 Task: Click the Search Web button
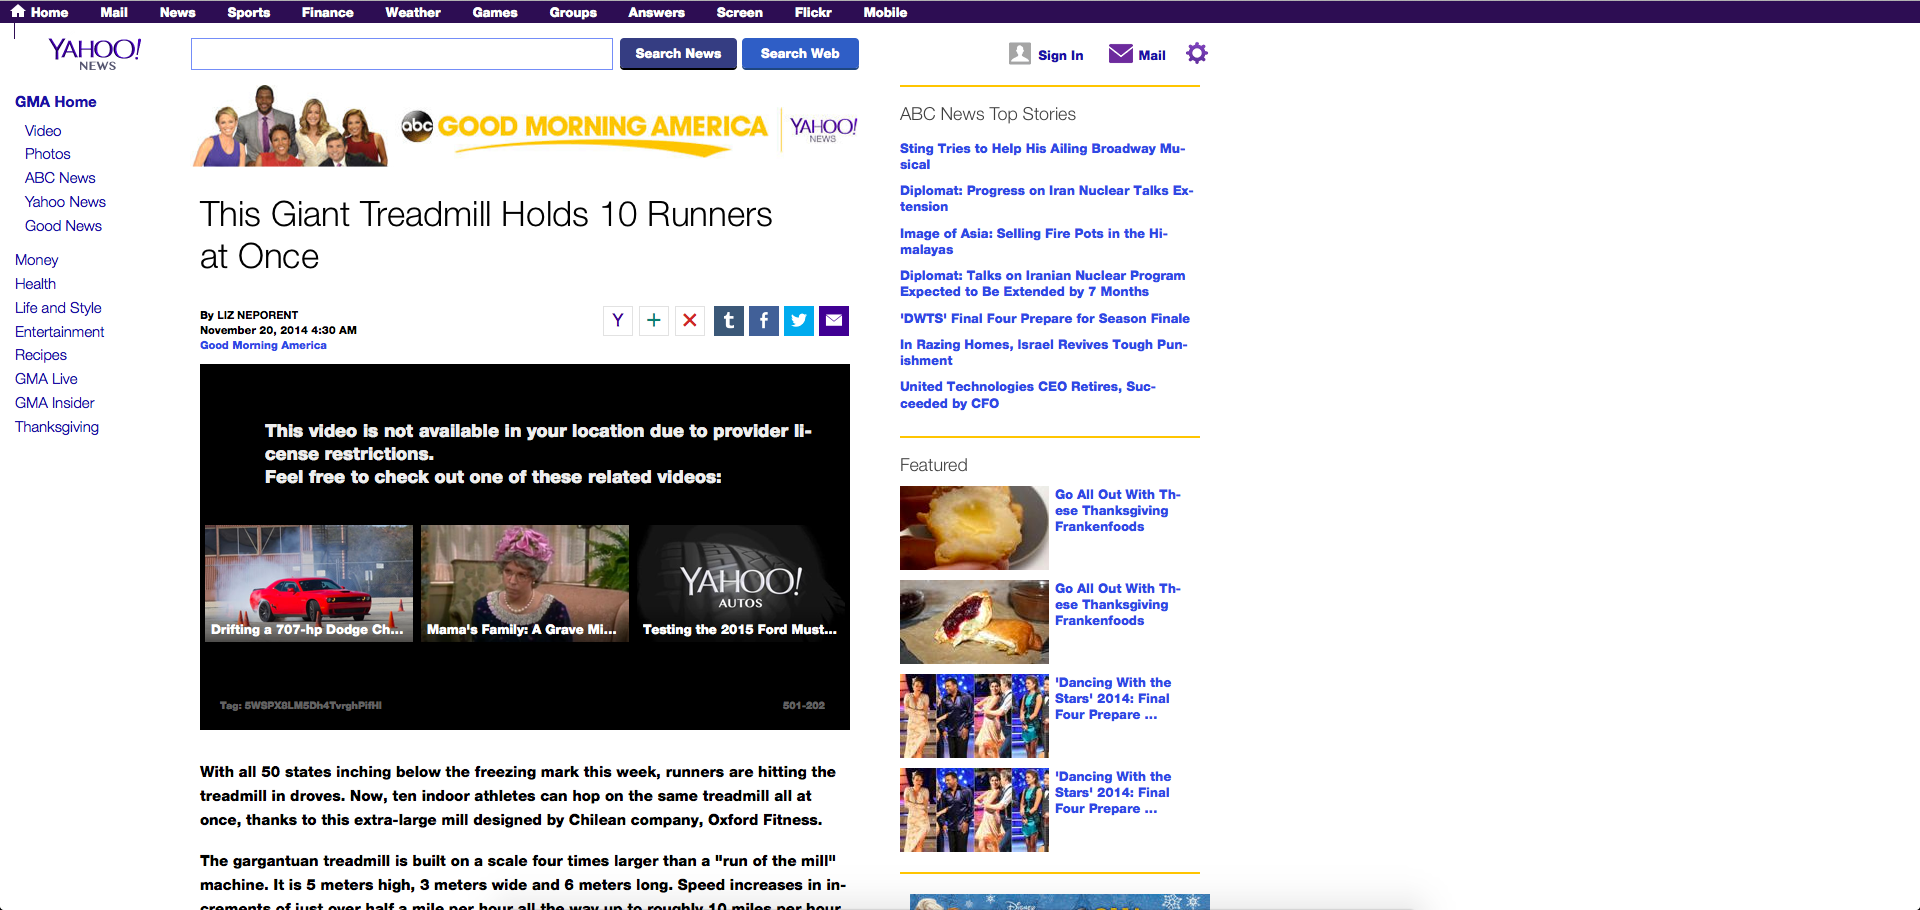pos(800,54)
